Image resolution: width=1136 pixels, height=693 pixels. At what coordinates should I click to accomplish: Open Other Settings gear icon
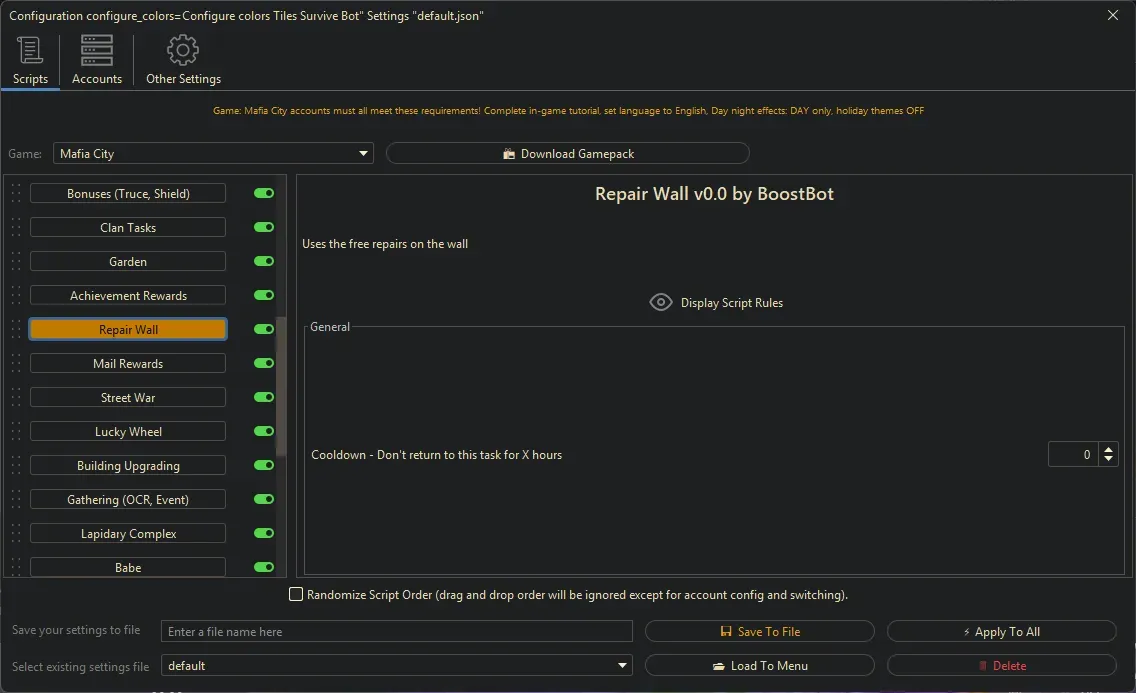183,50
